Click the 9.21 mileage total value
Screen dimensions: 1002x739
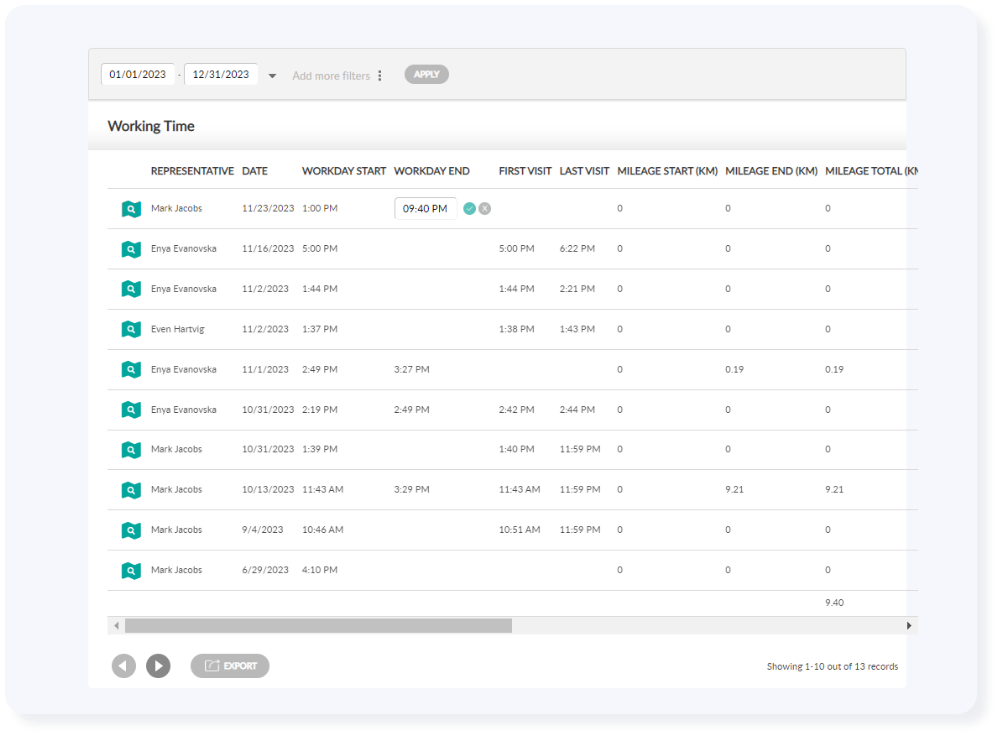click(x=834, y=490)
